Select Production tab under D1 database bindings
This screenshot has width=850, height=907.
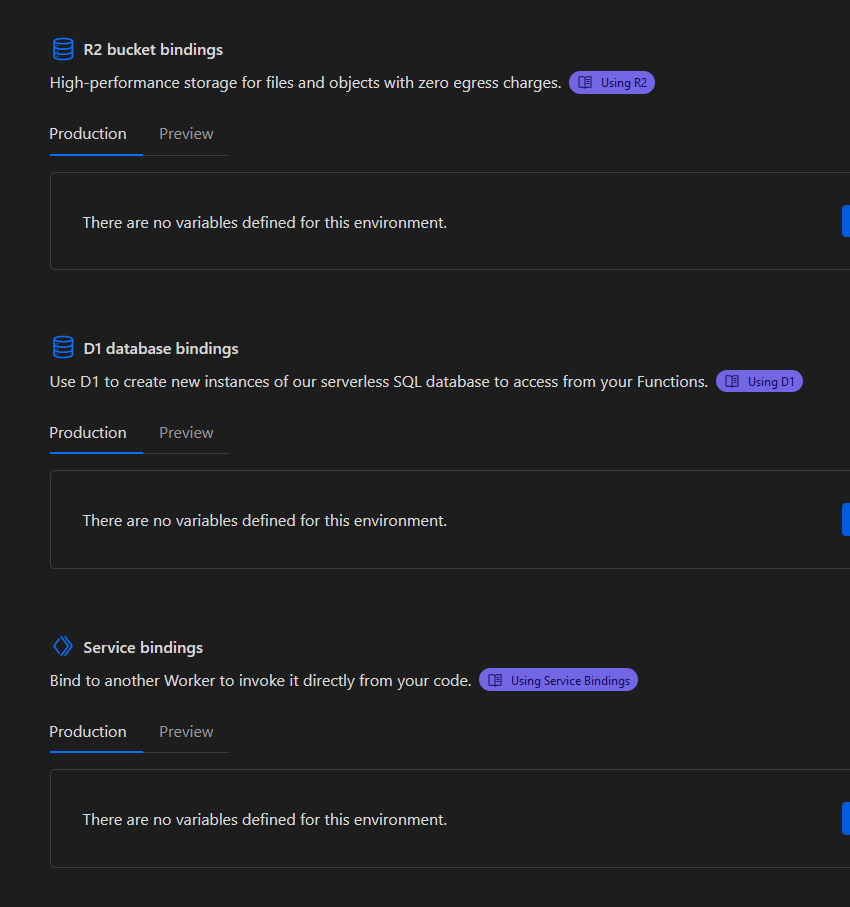click(x=88, y=433)
